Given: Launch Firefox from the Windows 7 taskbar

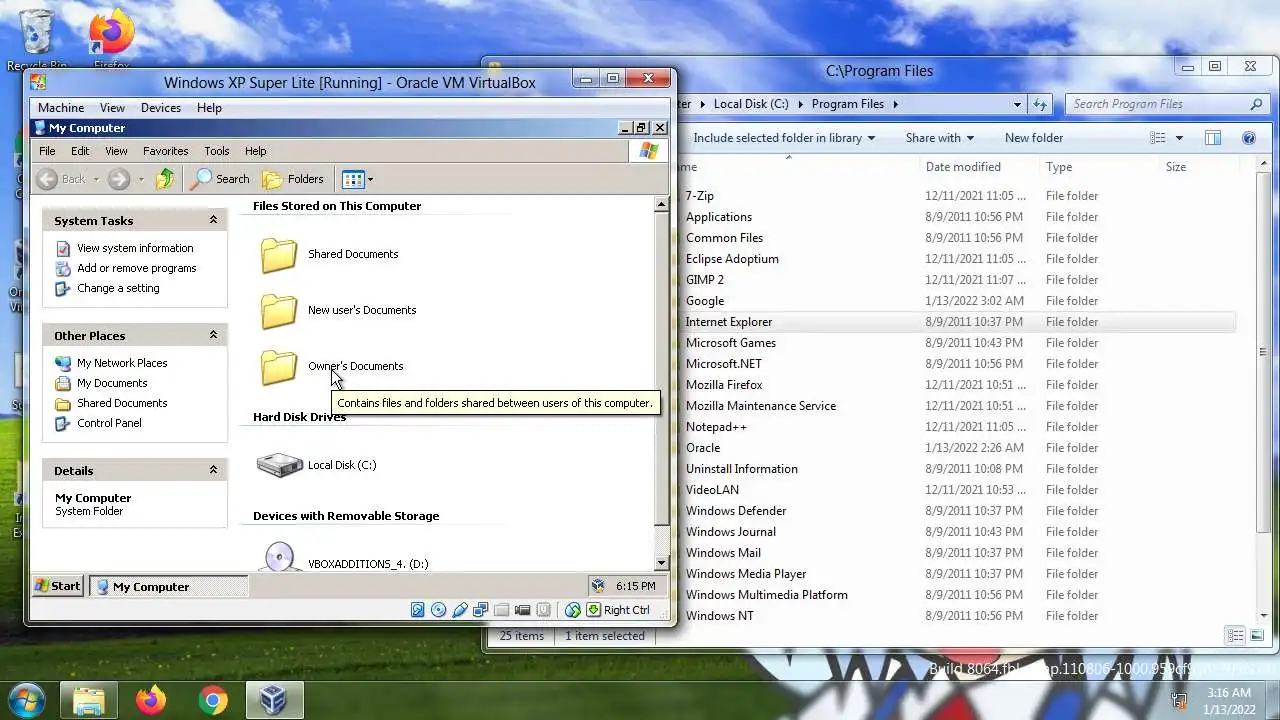Looking at the screenshot, I should 151,700.
